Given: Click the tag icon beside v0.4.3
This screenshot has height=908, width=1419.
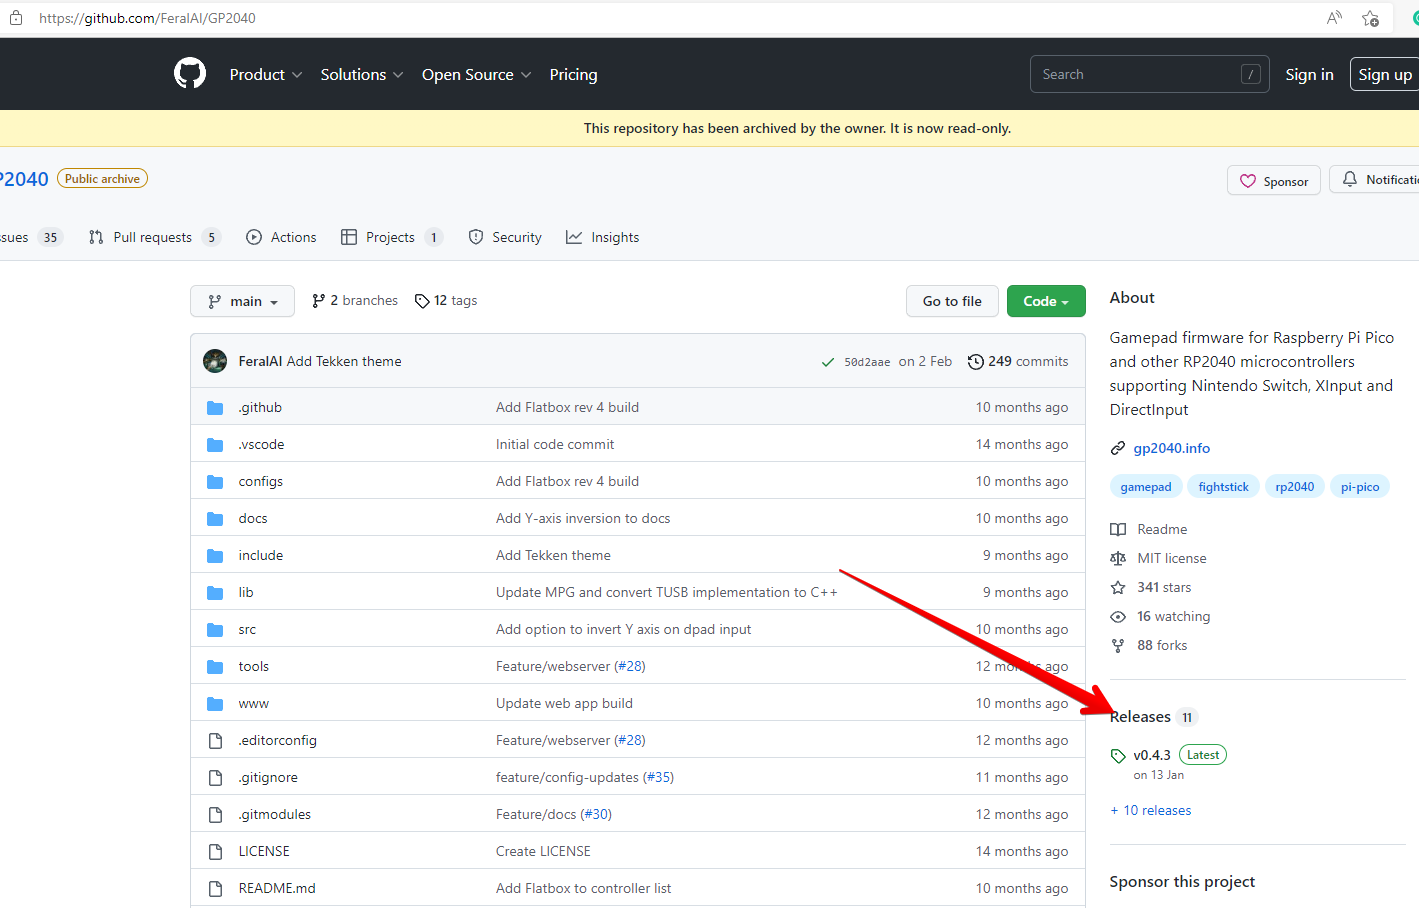Looking at the screenshot, I should point(1118,756).
